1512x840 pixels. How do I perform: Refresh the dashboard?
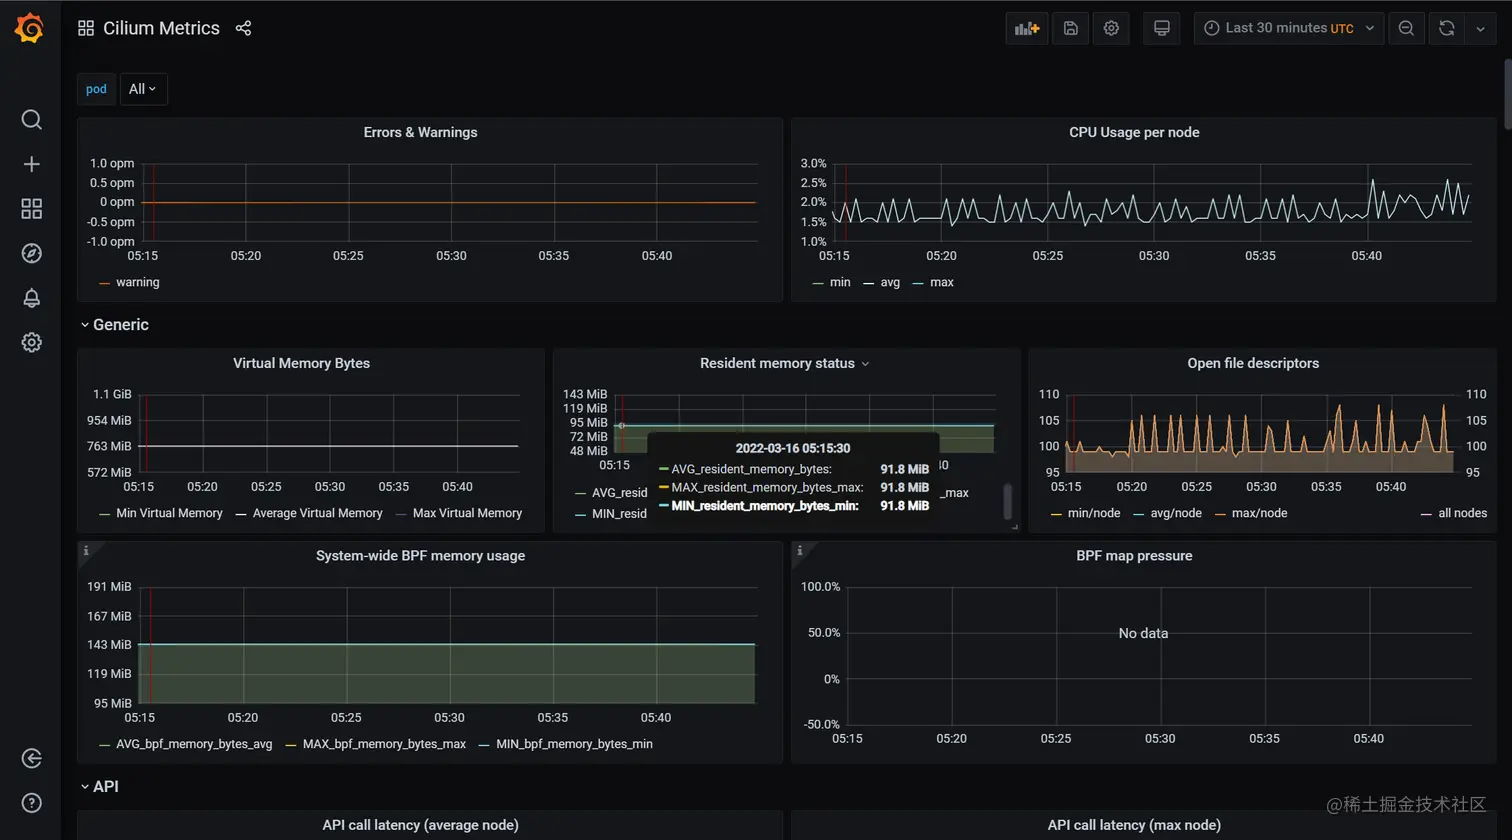click(x=1446, y=28)
